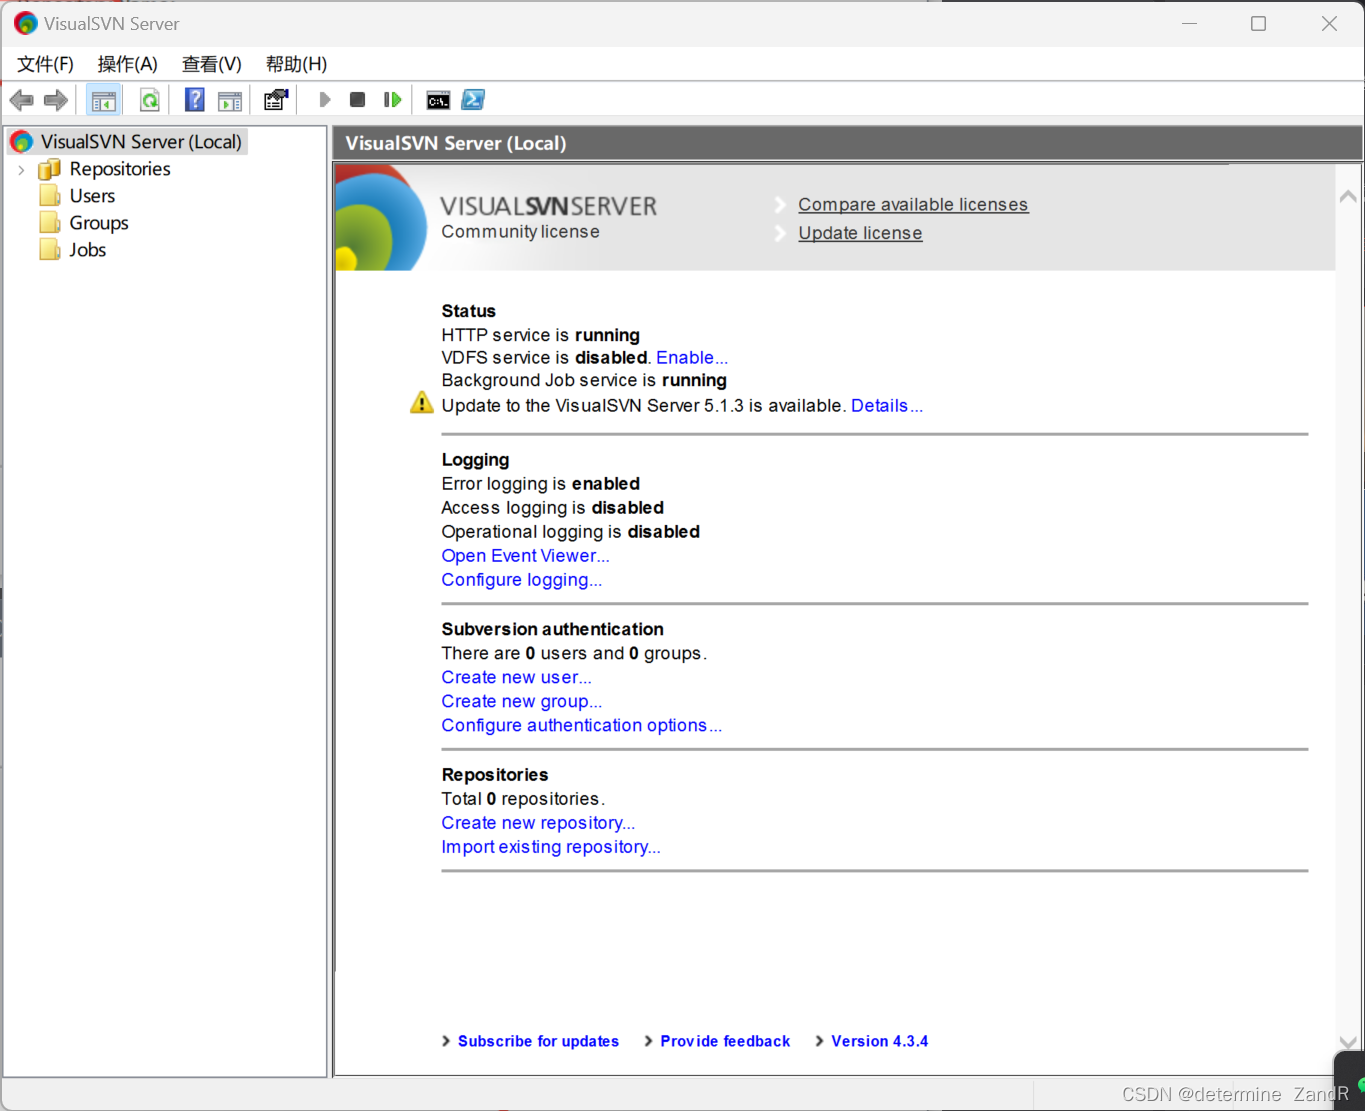This screenshot has width=1365, height=1111.
Task: Click scrollbar down arrow in details pane
Action: coord(1348,1043)
